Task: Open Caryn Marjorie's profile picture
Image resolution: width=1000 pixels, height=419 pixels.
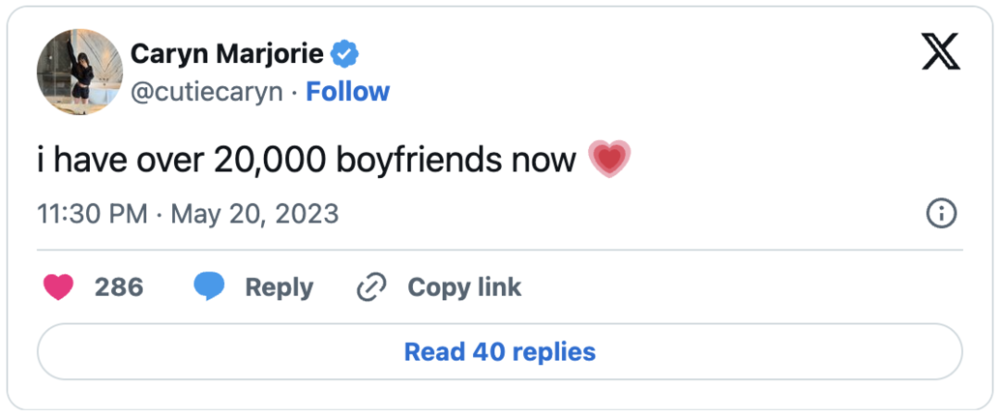Action: tap(80, 72)
